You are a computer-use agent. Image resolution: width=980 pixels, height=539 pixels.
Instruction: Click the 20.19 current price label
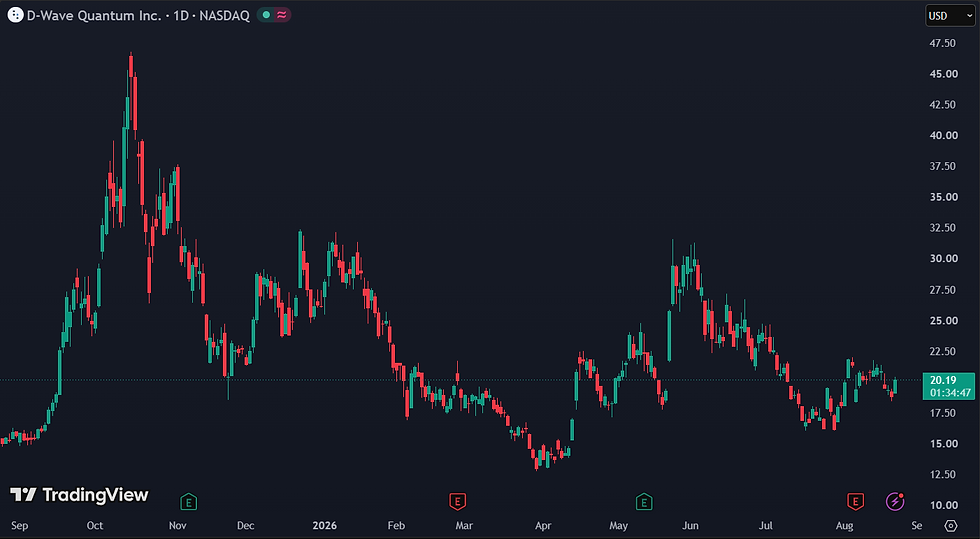pos(942,380)
